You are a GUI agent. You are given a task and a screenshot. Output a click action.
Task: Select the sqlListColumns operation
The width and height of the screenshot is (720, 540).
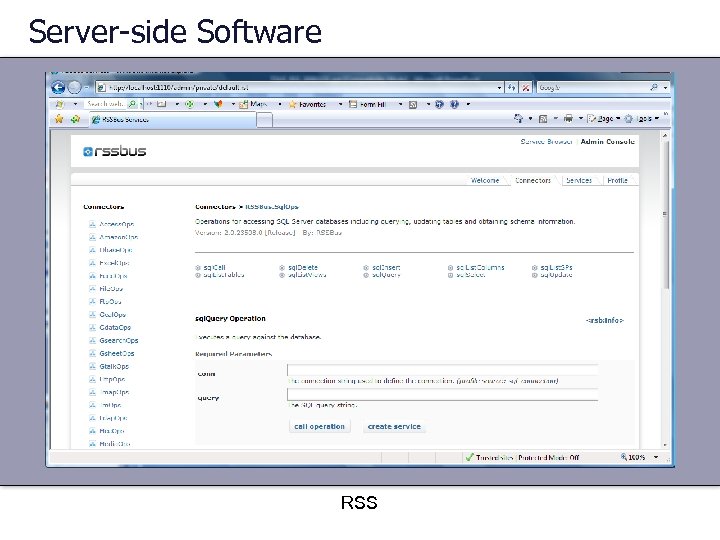480,267
